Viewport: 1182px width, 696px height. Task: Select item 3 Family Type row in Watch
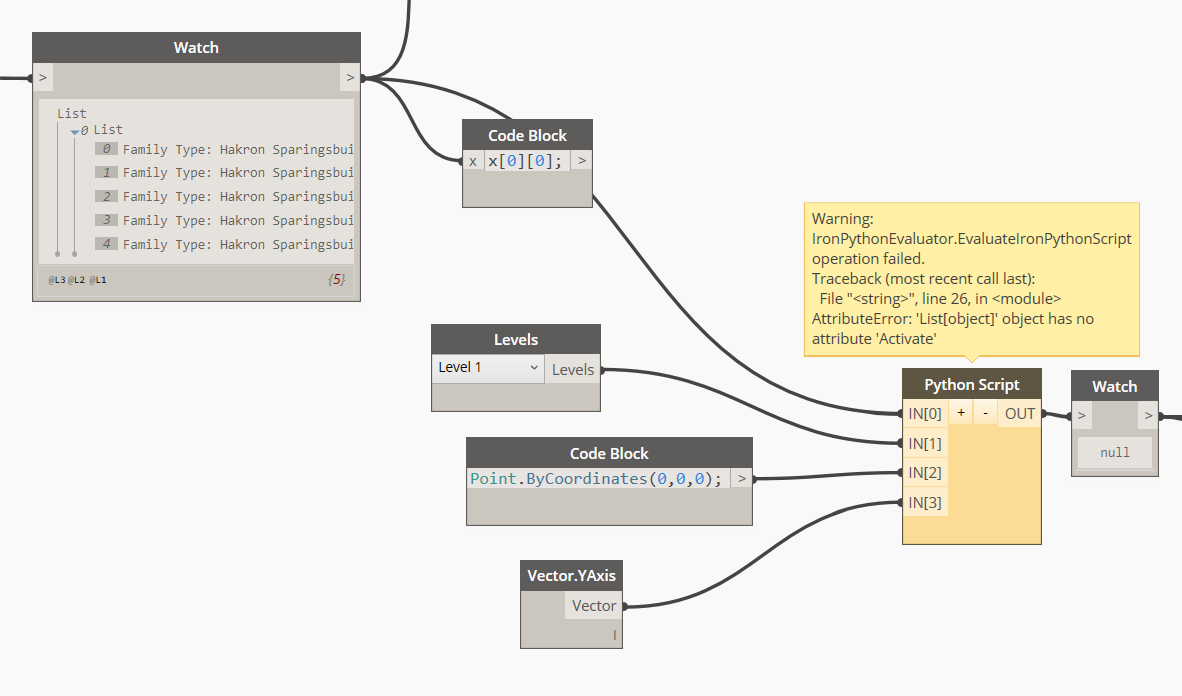coord(224,220)
